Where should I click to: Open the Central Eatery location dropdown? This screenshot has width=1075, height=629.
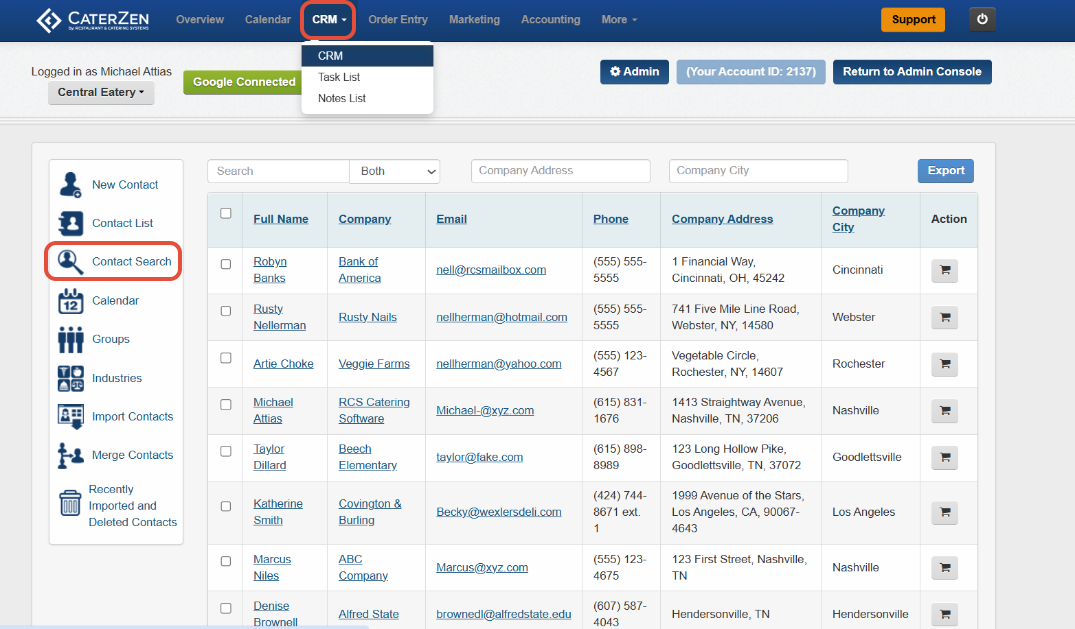tap(101, 93)
